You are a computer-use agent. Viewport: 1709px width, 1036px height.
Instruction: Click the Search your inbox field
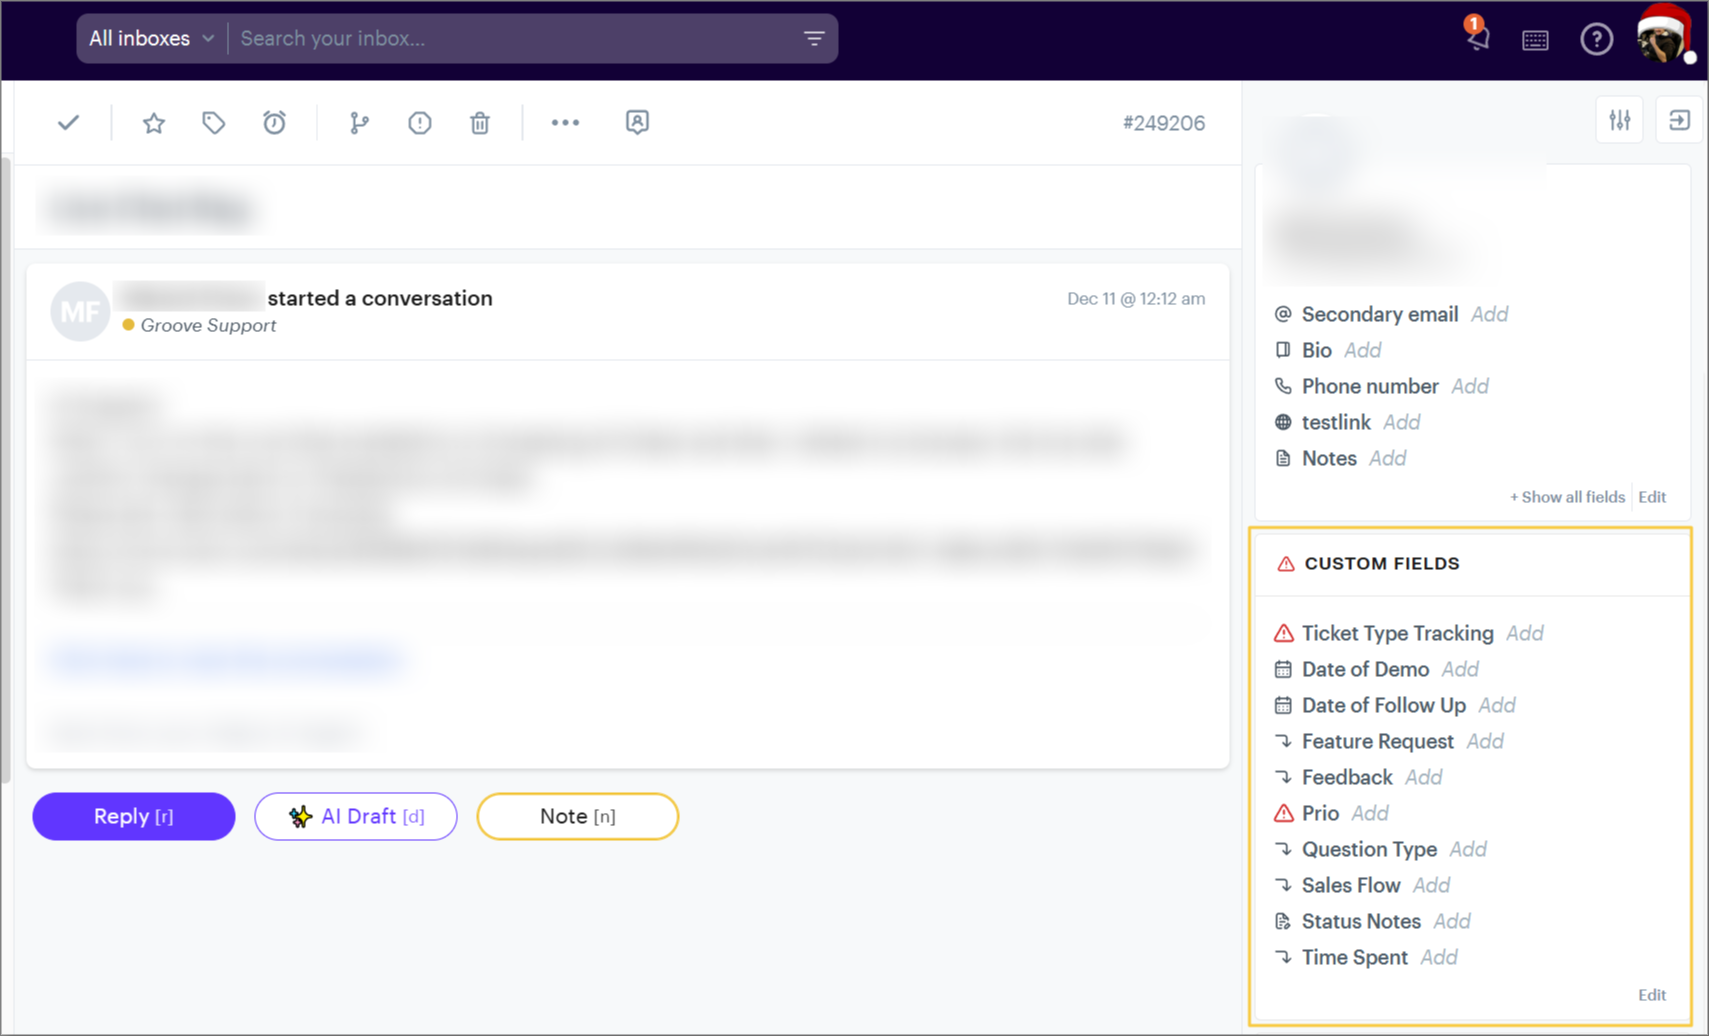pos(515,39)
